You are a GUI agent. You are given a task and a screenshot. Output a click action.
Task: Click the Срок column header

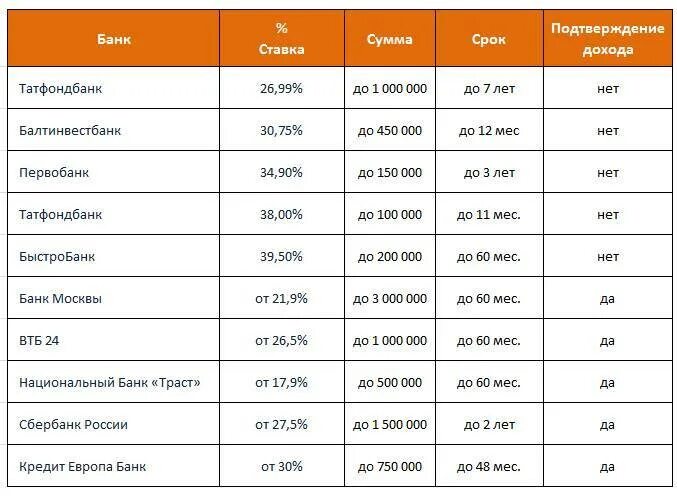point(489,40)
